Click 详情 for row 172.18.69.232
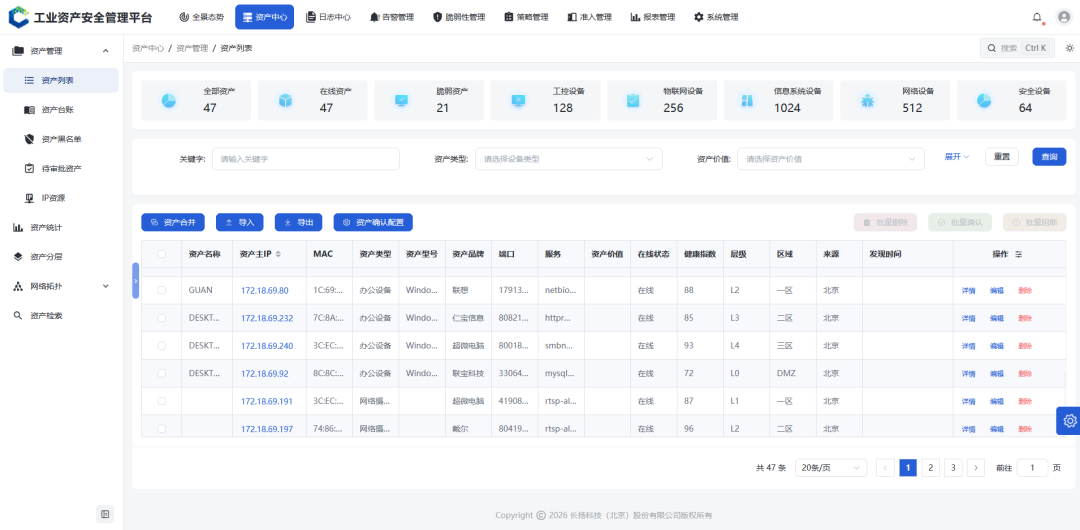This screenshot has width=1080, height=530. (x=968, y=318)
